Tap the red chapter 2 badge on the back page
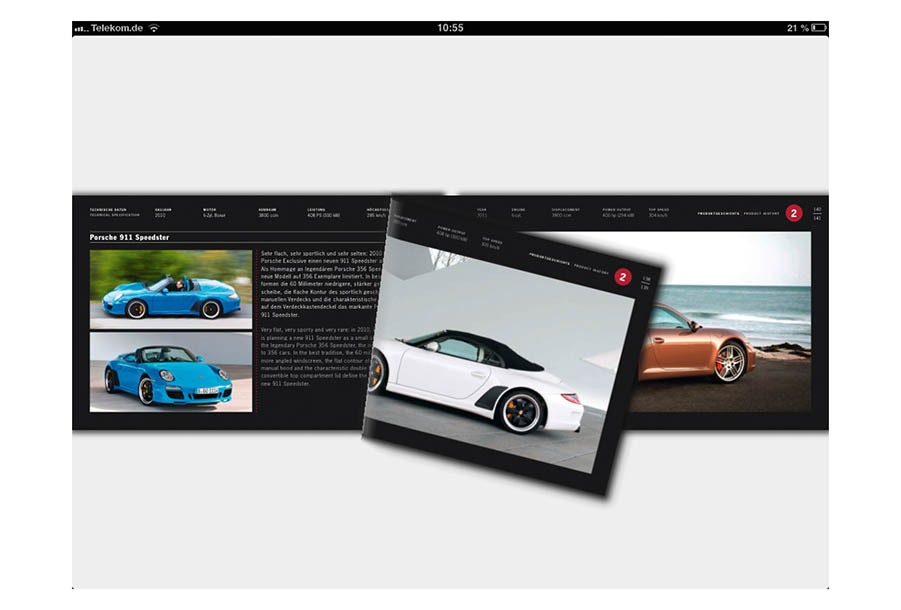The image size is (901, 610). pos(794,213)
